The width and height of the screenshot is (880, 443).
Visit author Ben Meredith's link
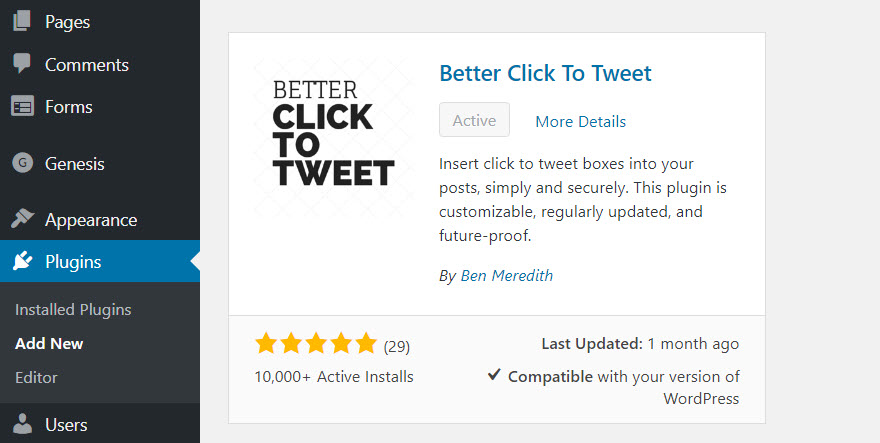tap(506, 275)
